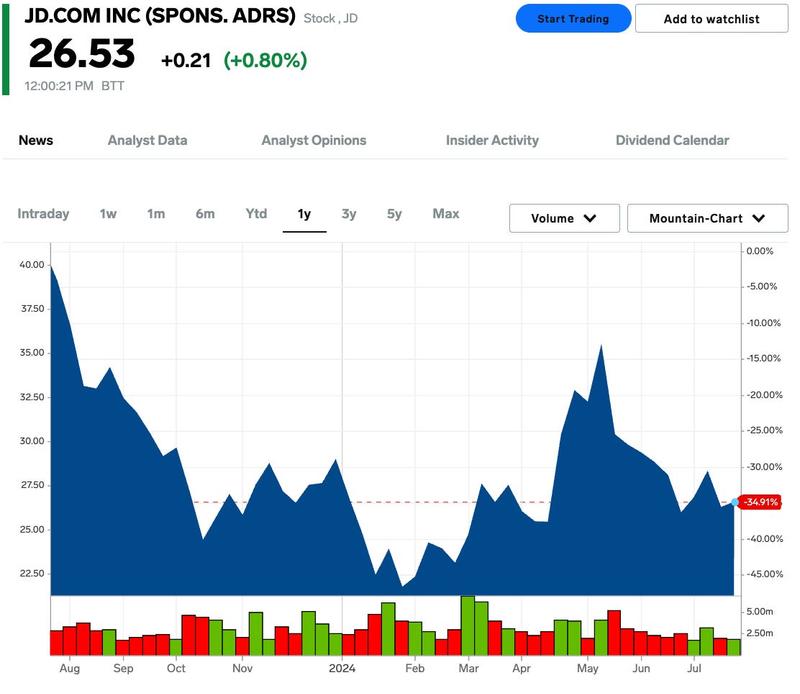800x694 pixels.
Task: Click the Oct label on the time axis
Action: pyautogui.click(x=176, y=668)
